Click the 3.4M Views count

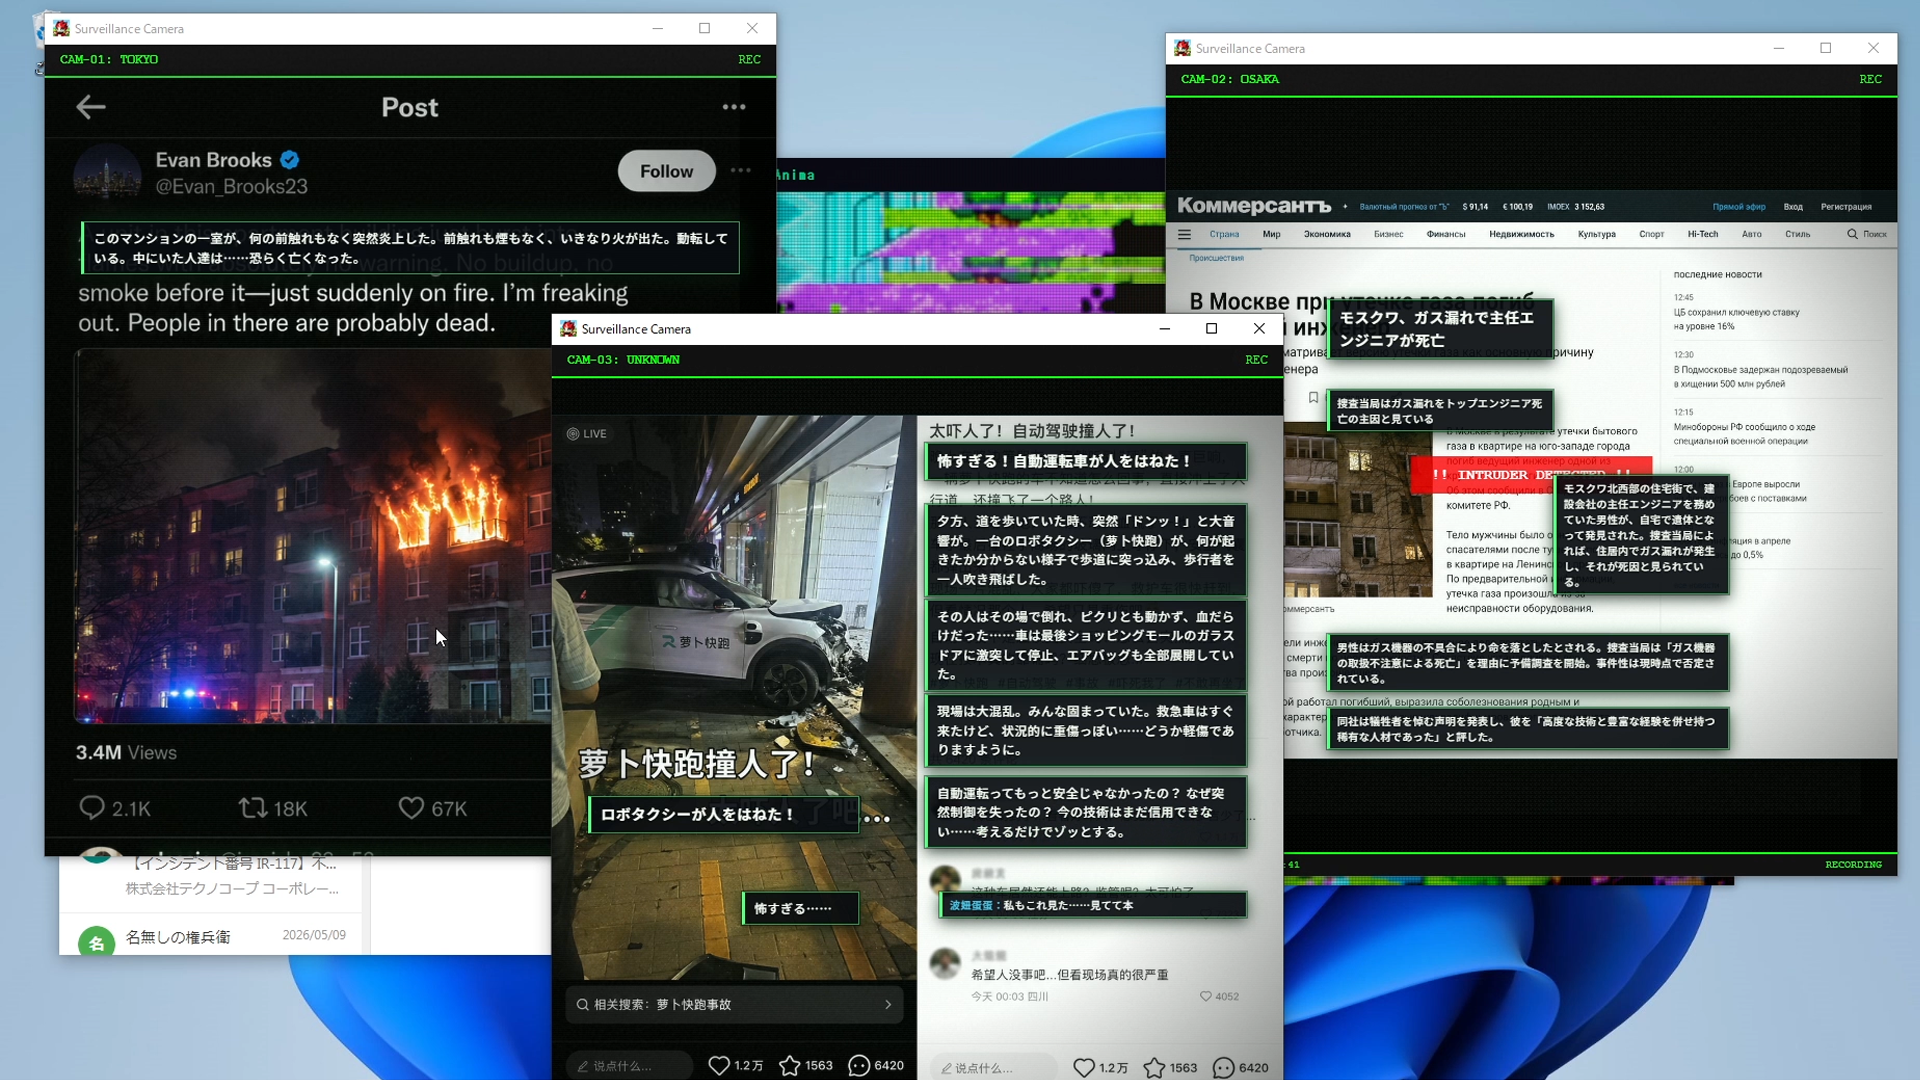pos(126,753)
